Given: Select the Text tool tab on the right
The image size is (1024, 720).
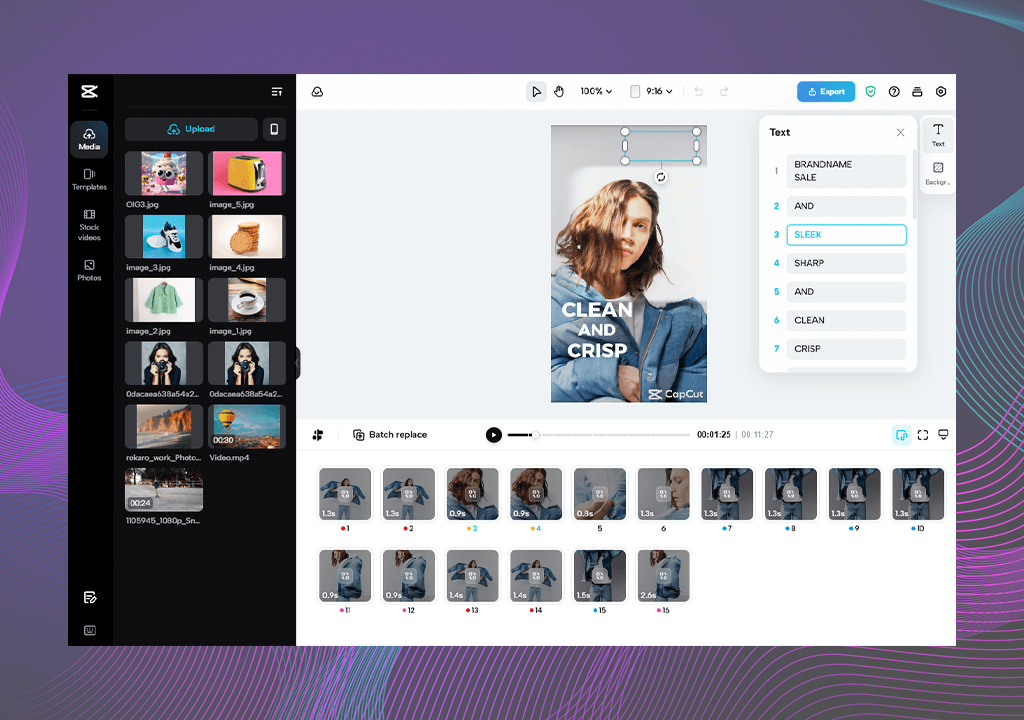Looking at the screenshot, I should click(x=938, y=135).
